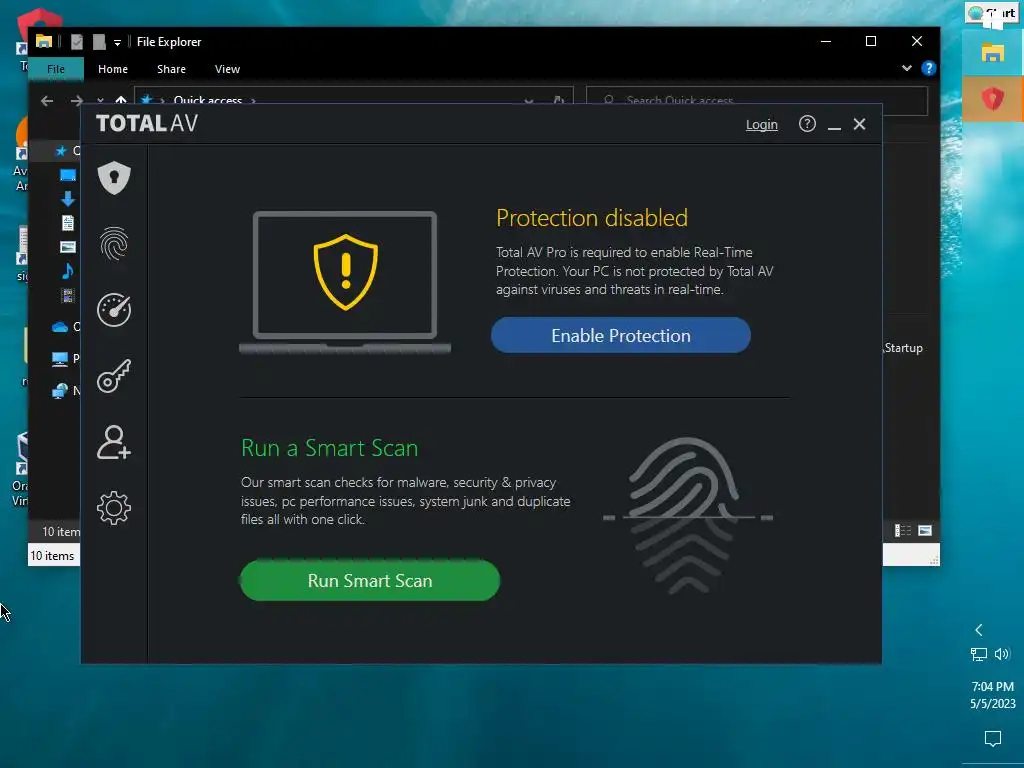This screenshot has height=768, width=1024.
Task: Select This PC icon in navigation pane
Action: tap(60, 359)
